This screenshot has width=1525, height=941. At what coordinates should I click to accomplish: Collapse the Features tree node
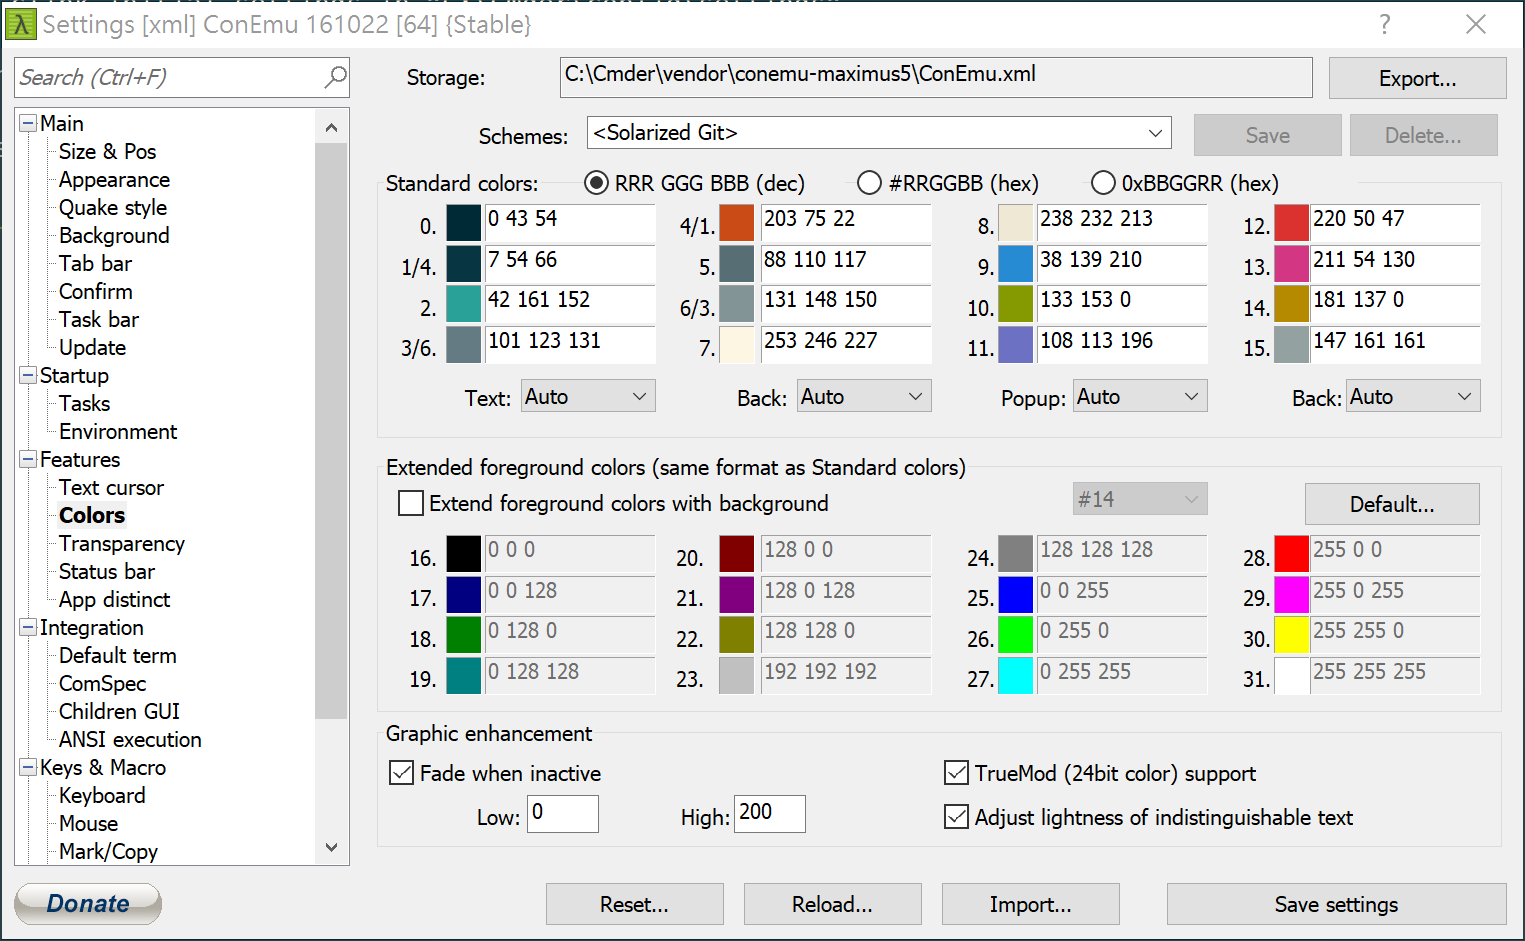28,460
